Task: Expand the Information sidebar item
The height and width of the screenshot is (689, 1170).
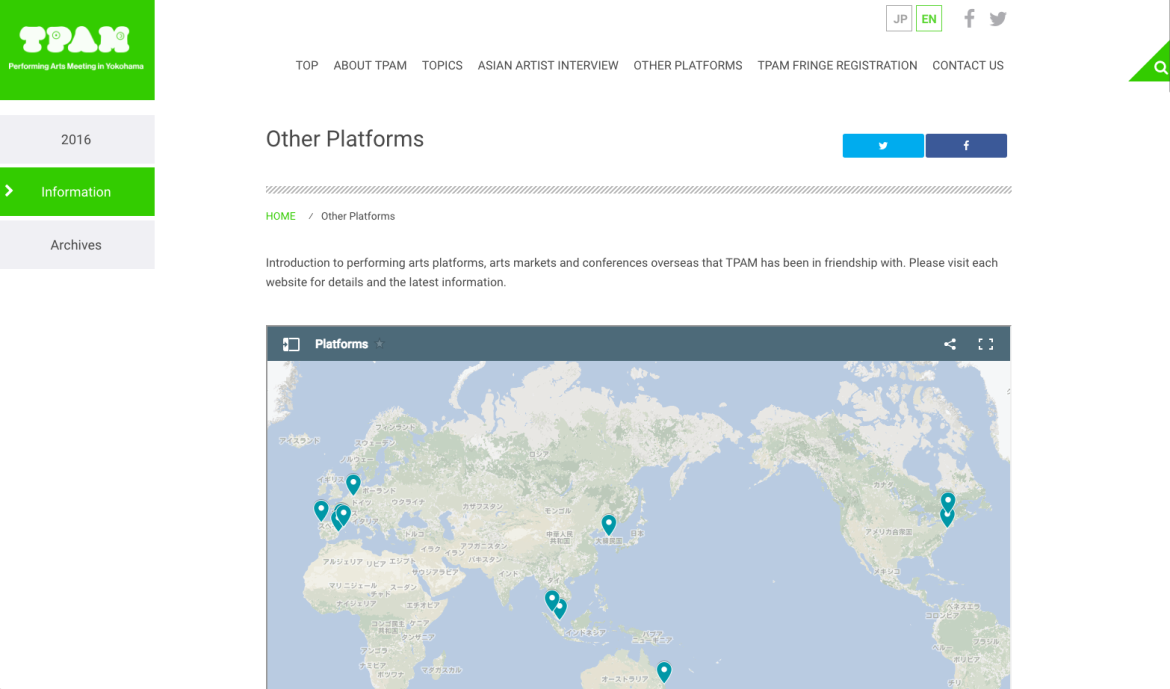Action: pos(76,192)
